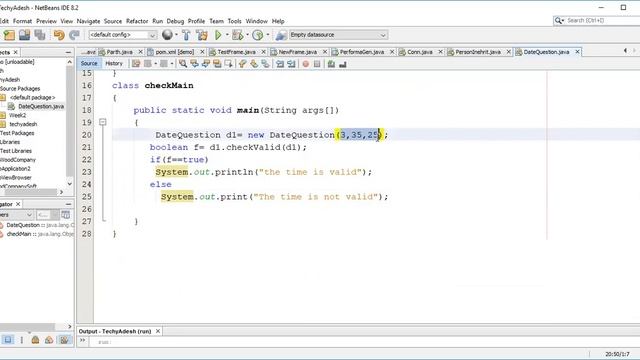640x360 pixels.
Task: Open the Tools menu
Action: [234, 21]
